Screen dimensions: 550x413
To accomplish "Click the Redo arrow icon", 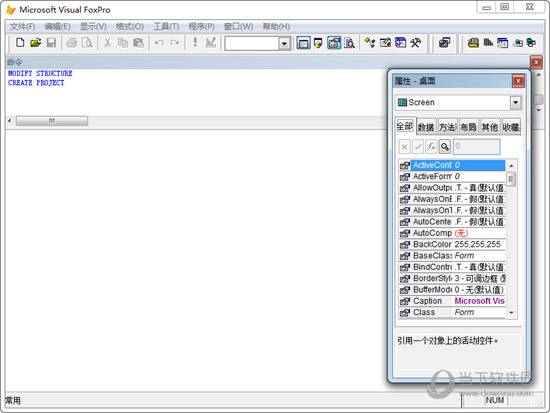I will tap(174, 43).
